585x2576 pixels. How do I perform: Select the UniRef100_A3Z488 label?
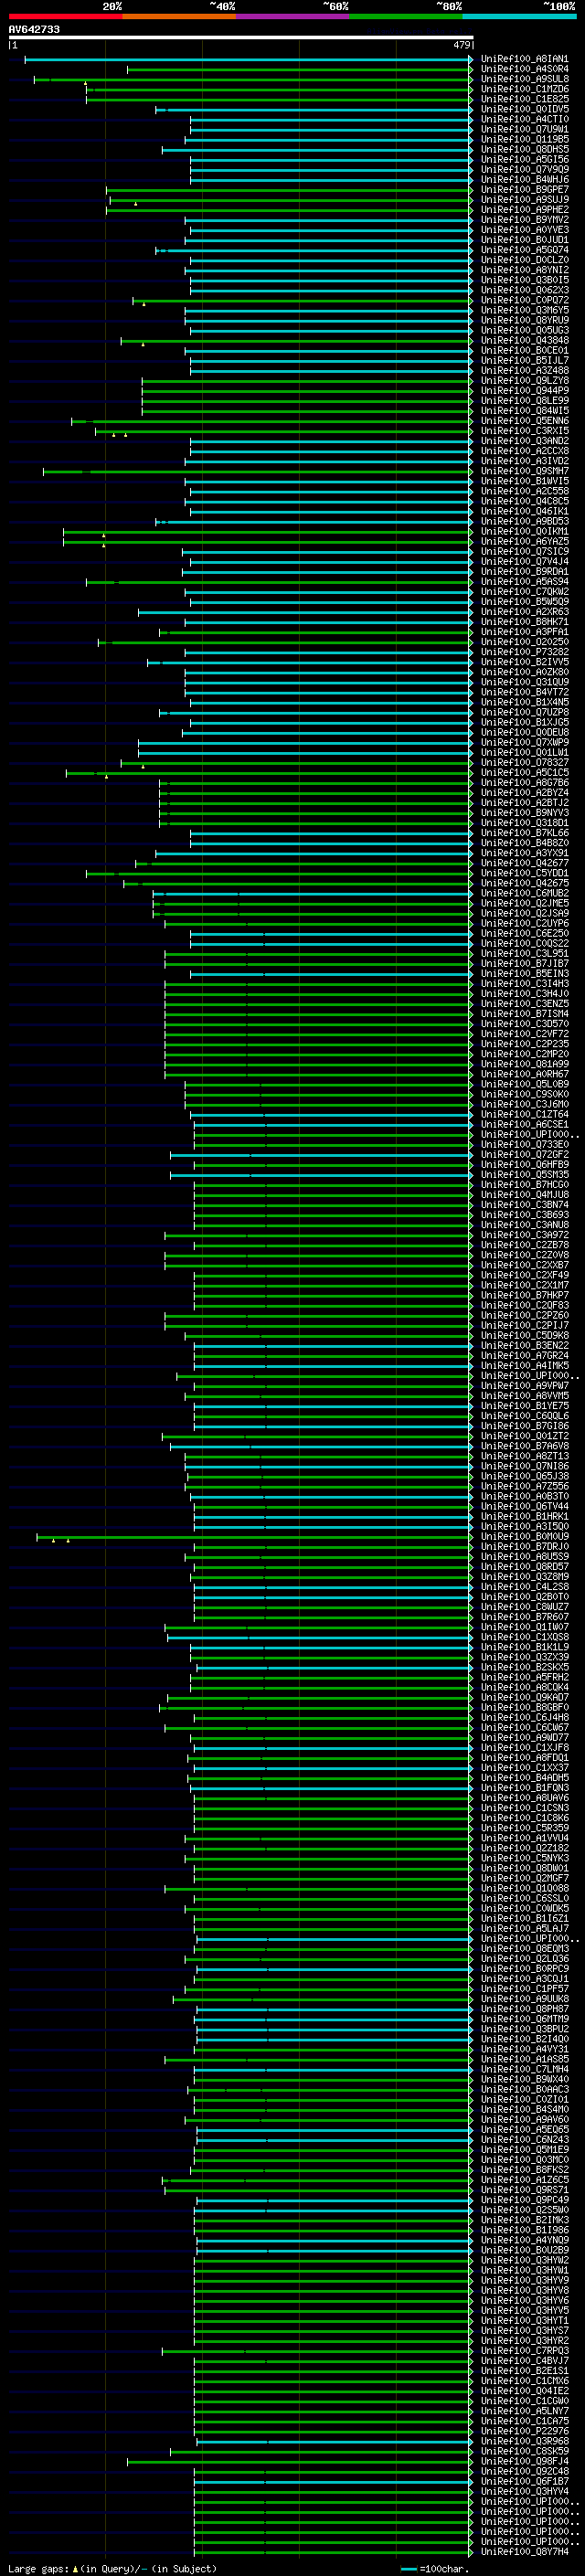(524, 370)
